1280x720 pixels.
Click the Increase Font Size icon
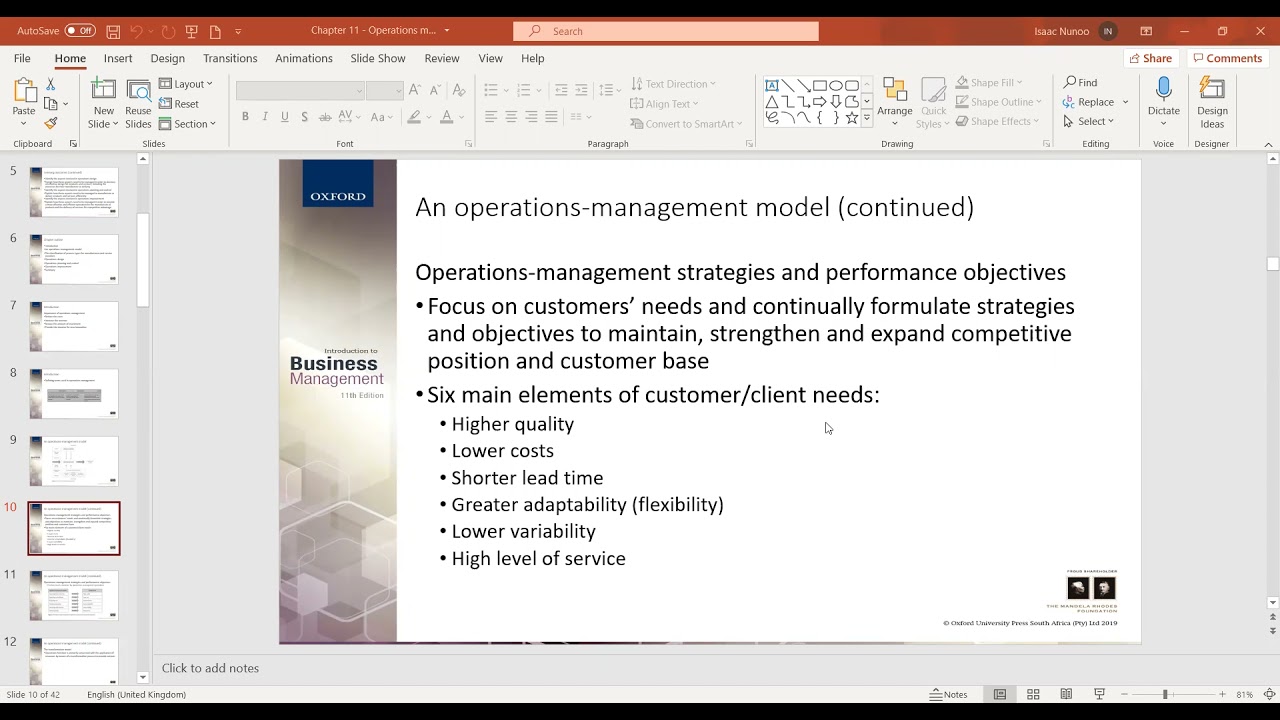click(415, 90)
